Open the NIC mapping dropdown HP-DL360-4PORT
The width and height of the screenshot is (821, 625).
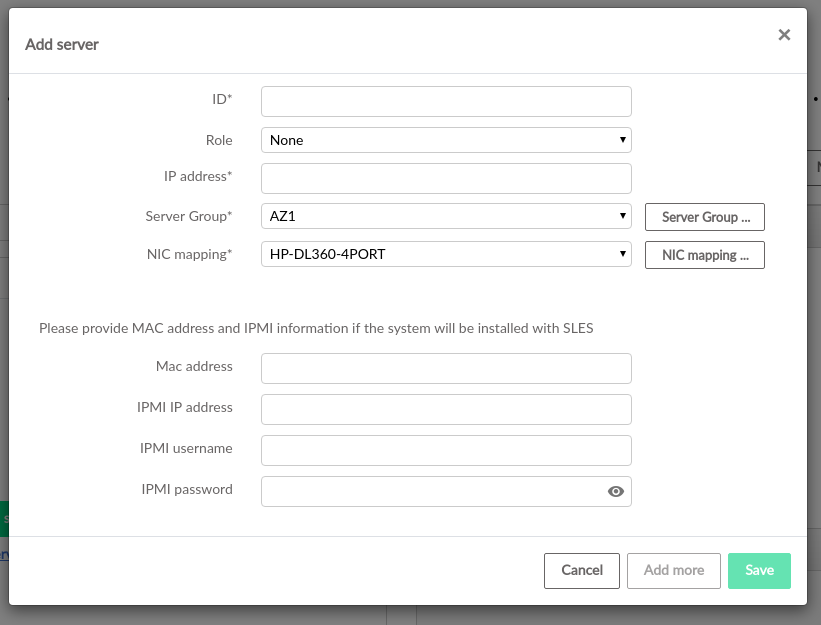446,254
